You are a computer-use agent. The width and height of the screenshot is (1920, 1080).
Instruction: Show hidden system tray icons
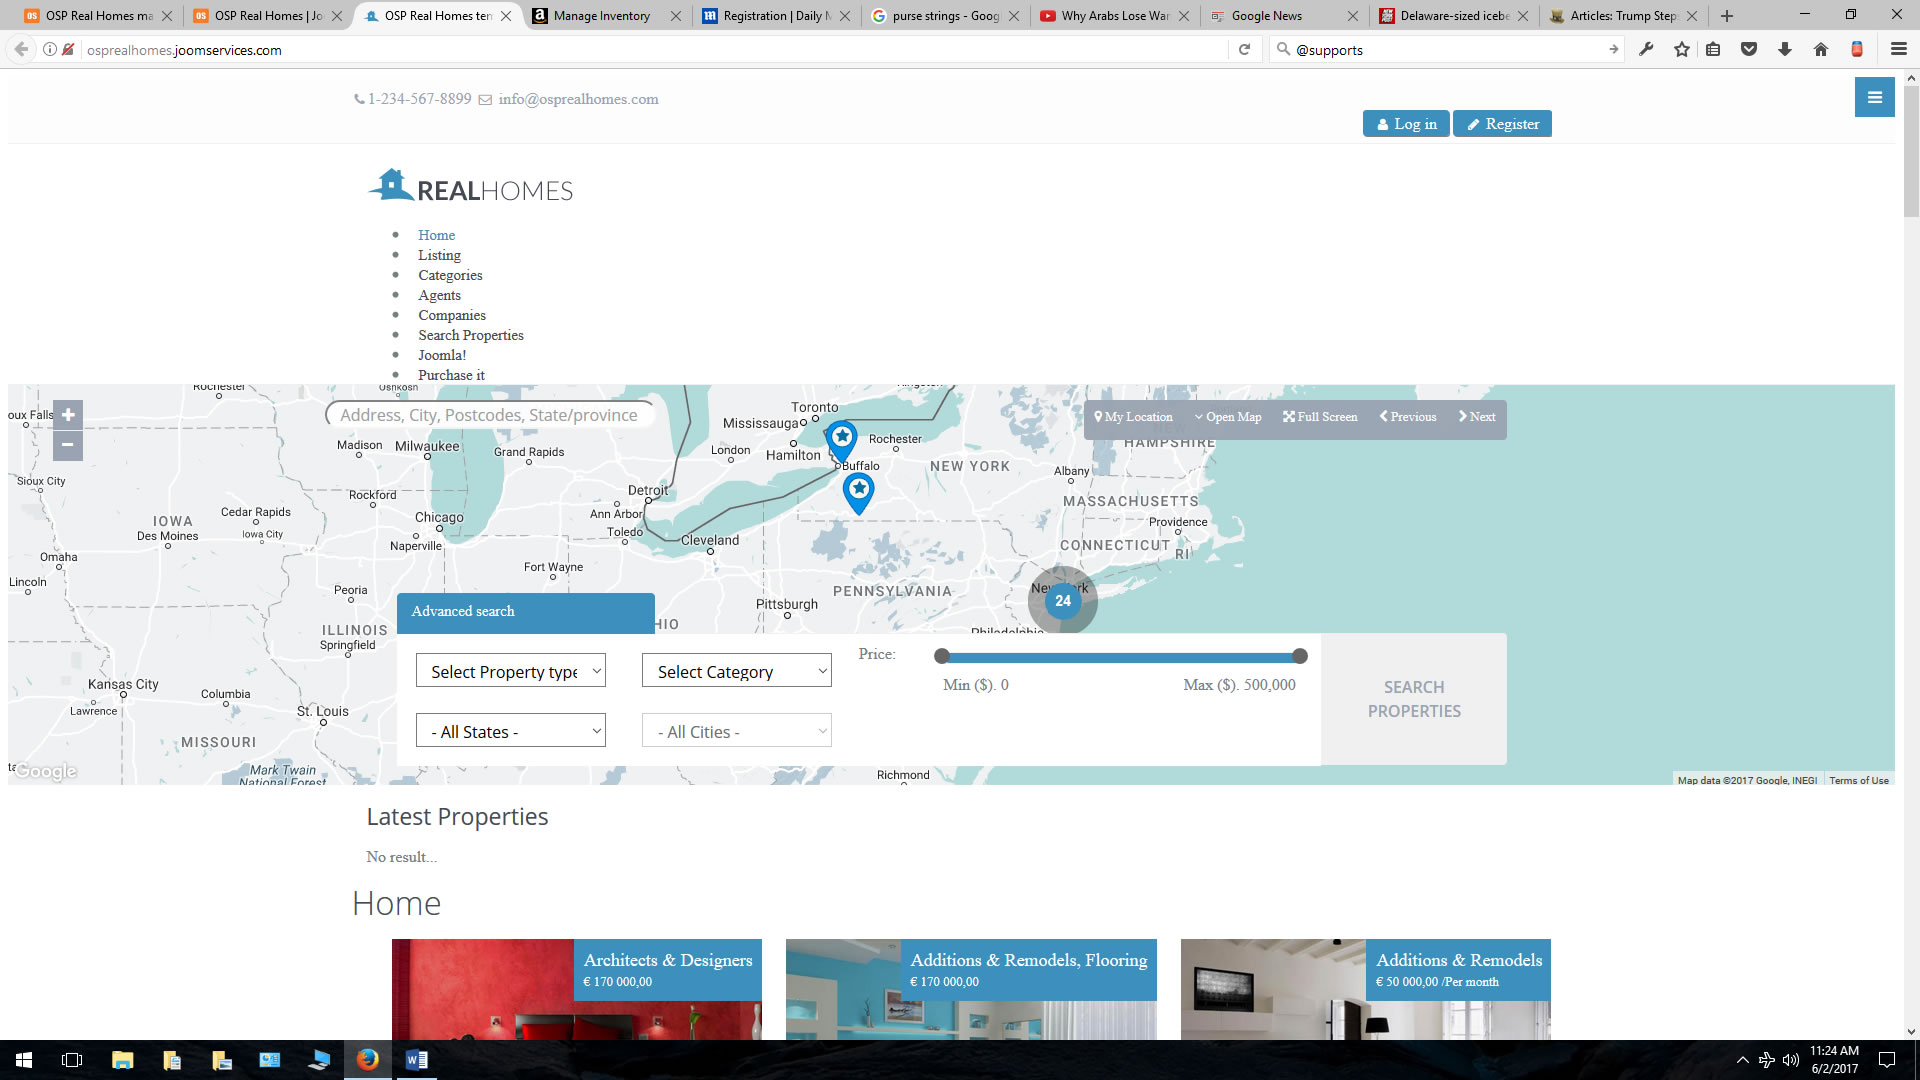[1742, 1060]
